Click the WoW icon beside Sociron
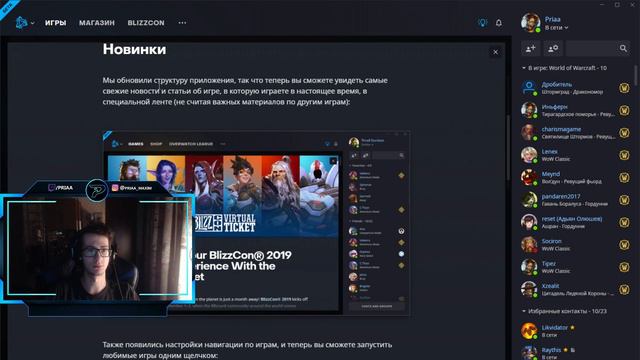Screen dimensions: 640x360 point(624,245)
